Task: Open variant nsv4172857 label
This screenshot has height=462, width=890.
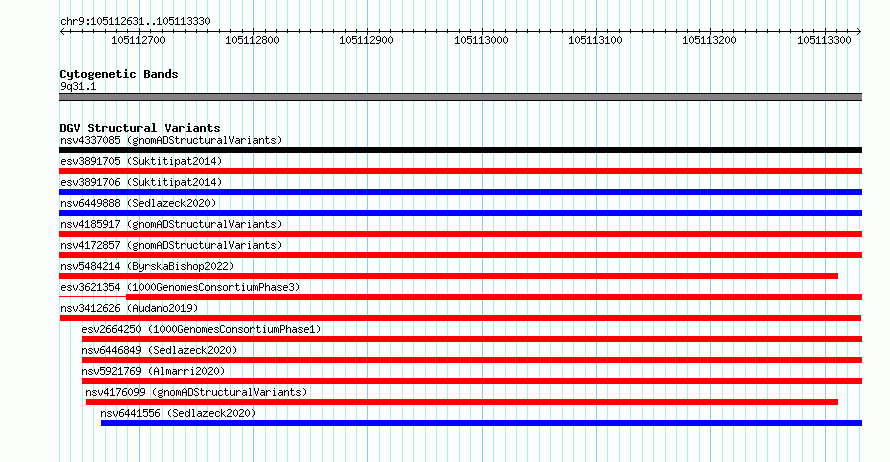Action: 171,245
